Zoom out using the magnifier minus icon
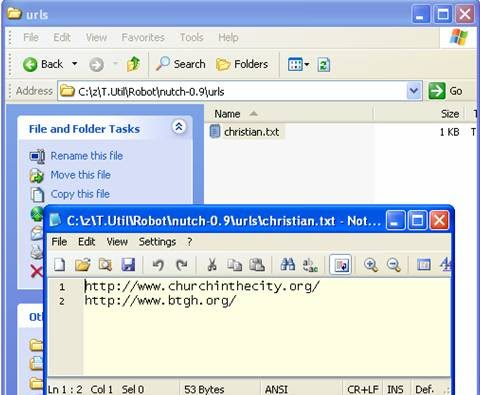Image resolution: width=480 pixels, height=395 pixels. [394, 265]
